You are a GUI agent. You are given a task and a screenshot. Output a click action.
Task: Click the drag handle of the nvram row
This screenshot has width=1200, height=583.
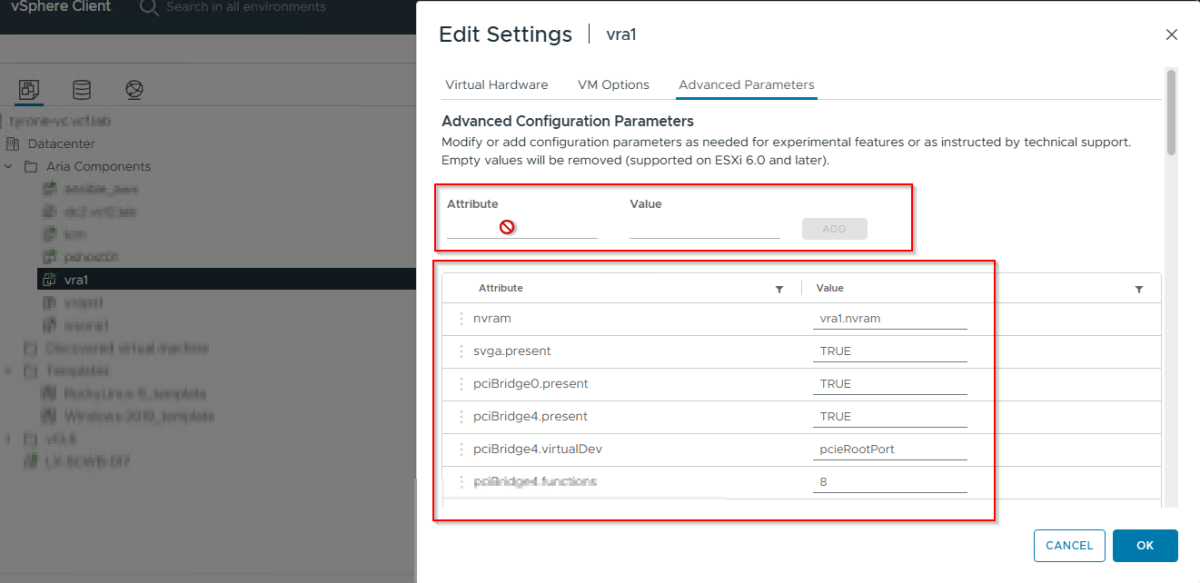(461, 319)
